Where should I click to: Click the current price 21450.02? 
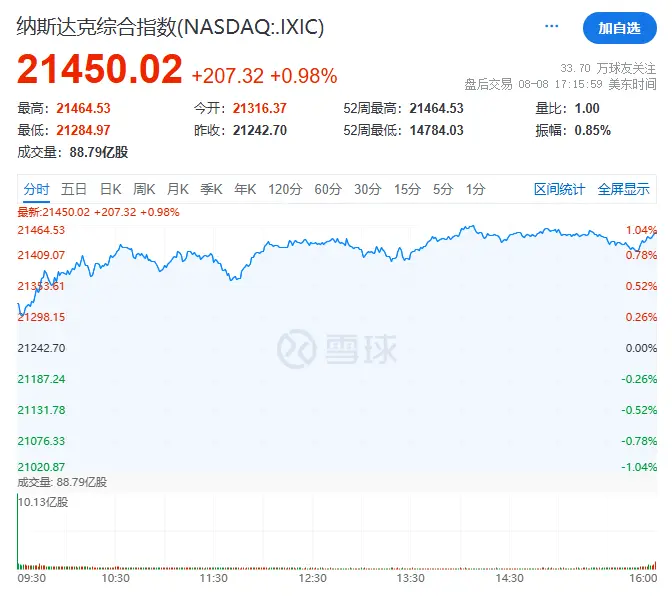point(99,69)
